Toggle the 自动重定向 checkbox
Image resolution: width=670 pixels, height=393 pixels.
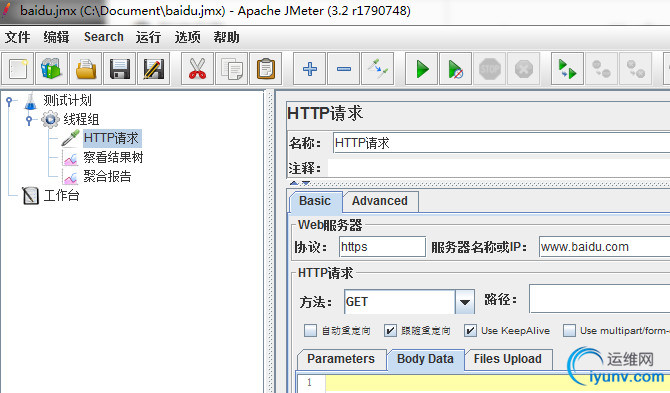310,330
